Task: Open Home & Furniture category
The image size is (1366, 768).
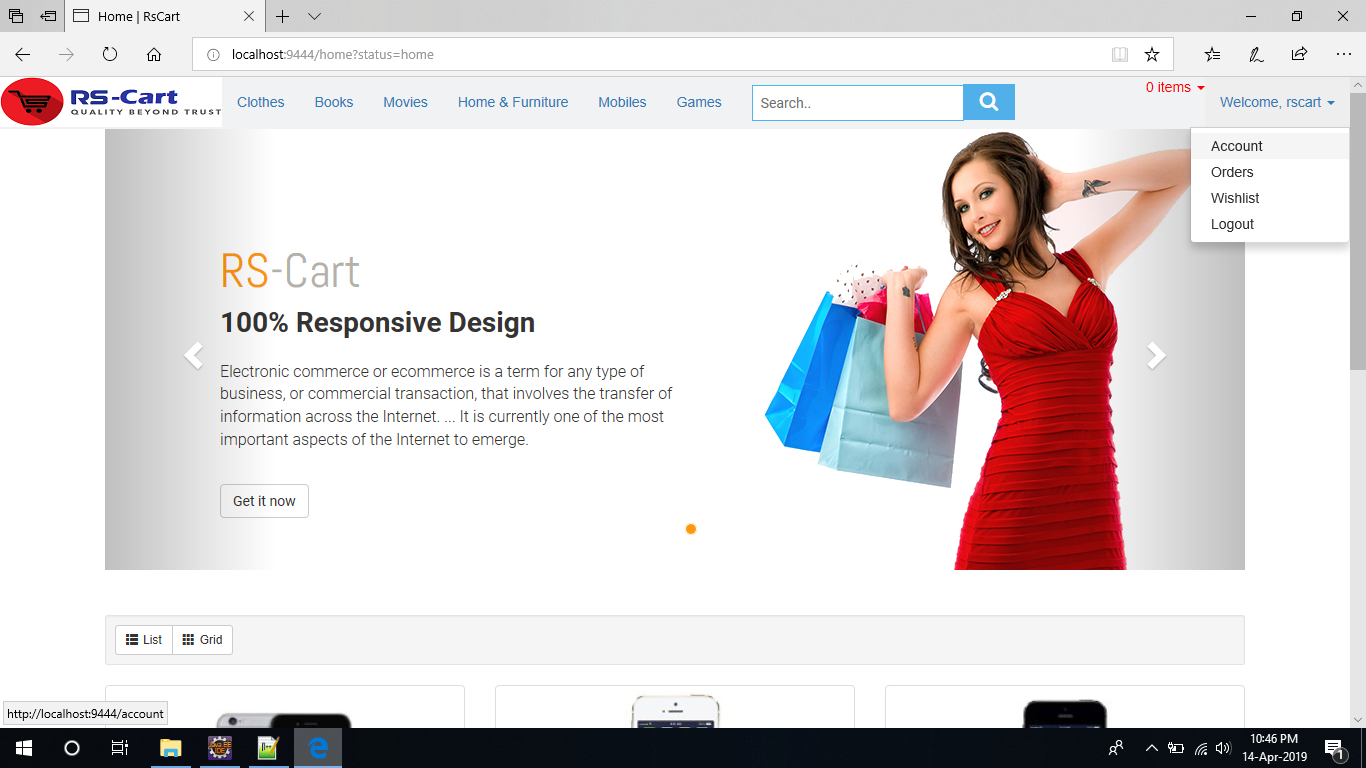Action: (x=513, y=102)
